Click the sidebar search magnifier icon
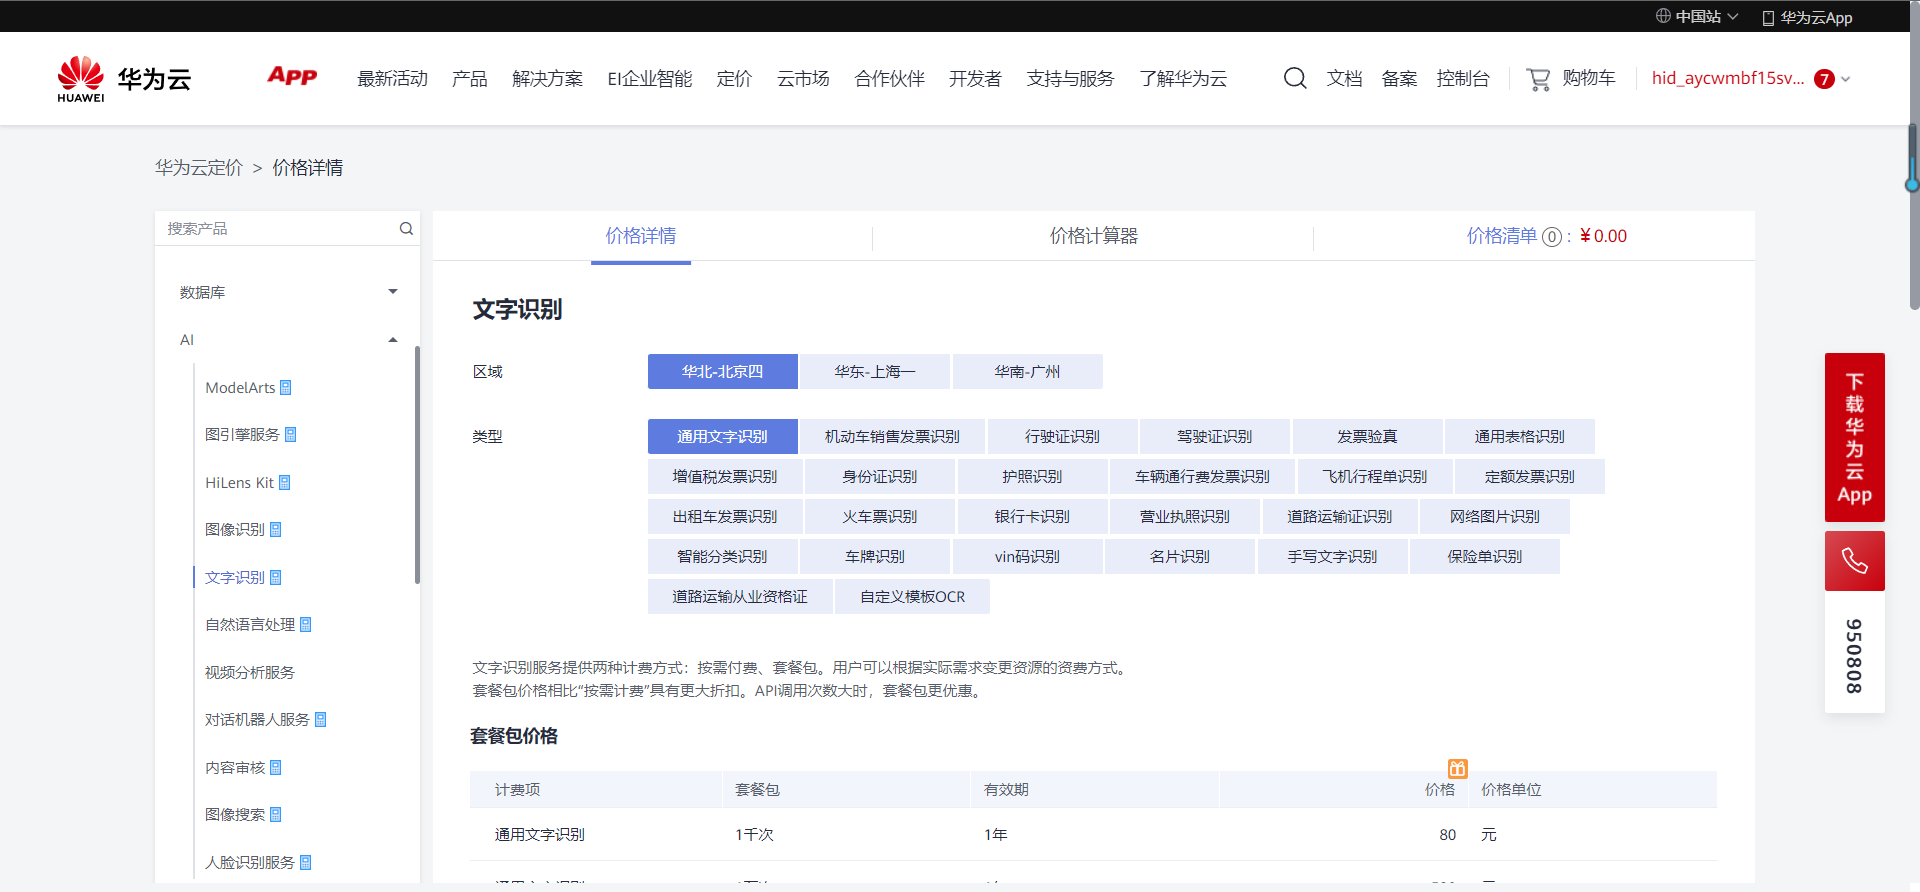Image resolution: width=1920 pixels, height=892 pixels. click(406, 228)
